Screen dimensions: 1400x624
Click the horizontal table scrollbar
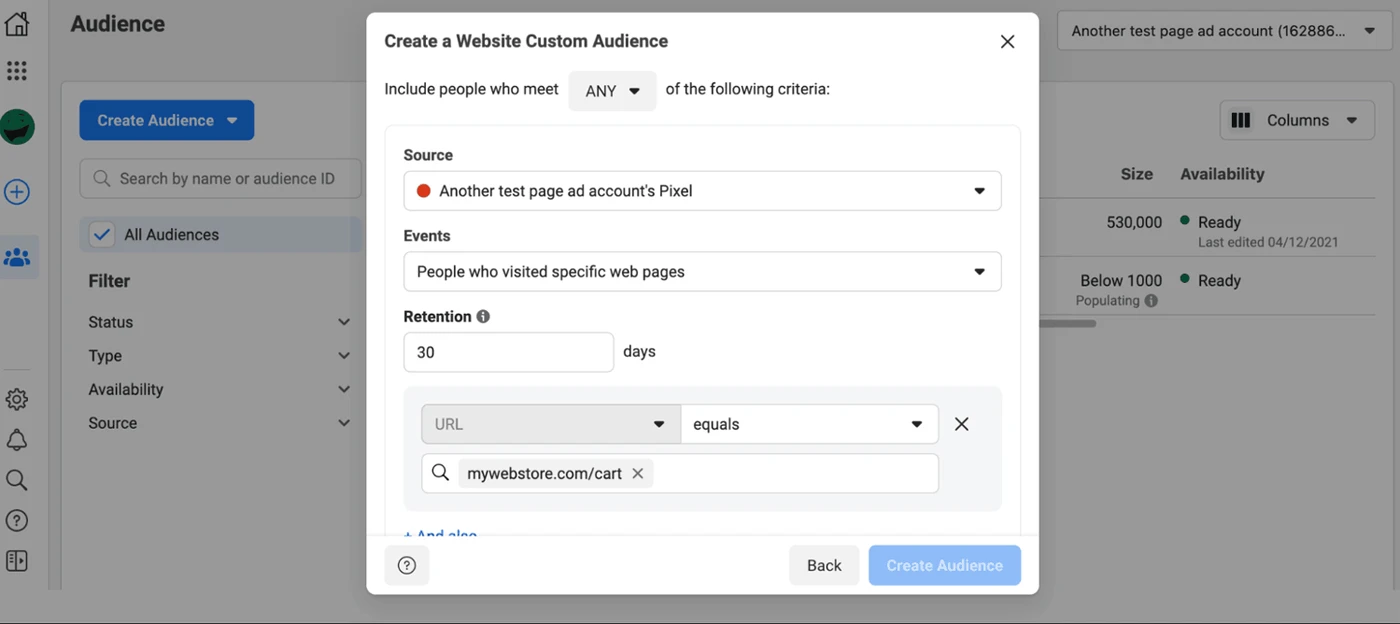tap(1067, 324)
